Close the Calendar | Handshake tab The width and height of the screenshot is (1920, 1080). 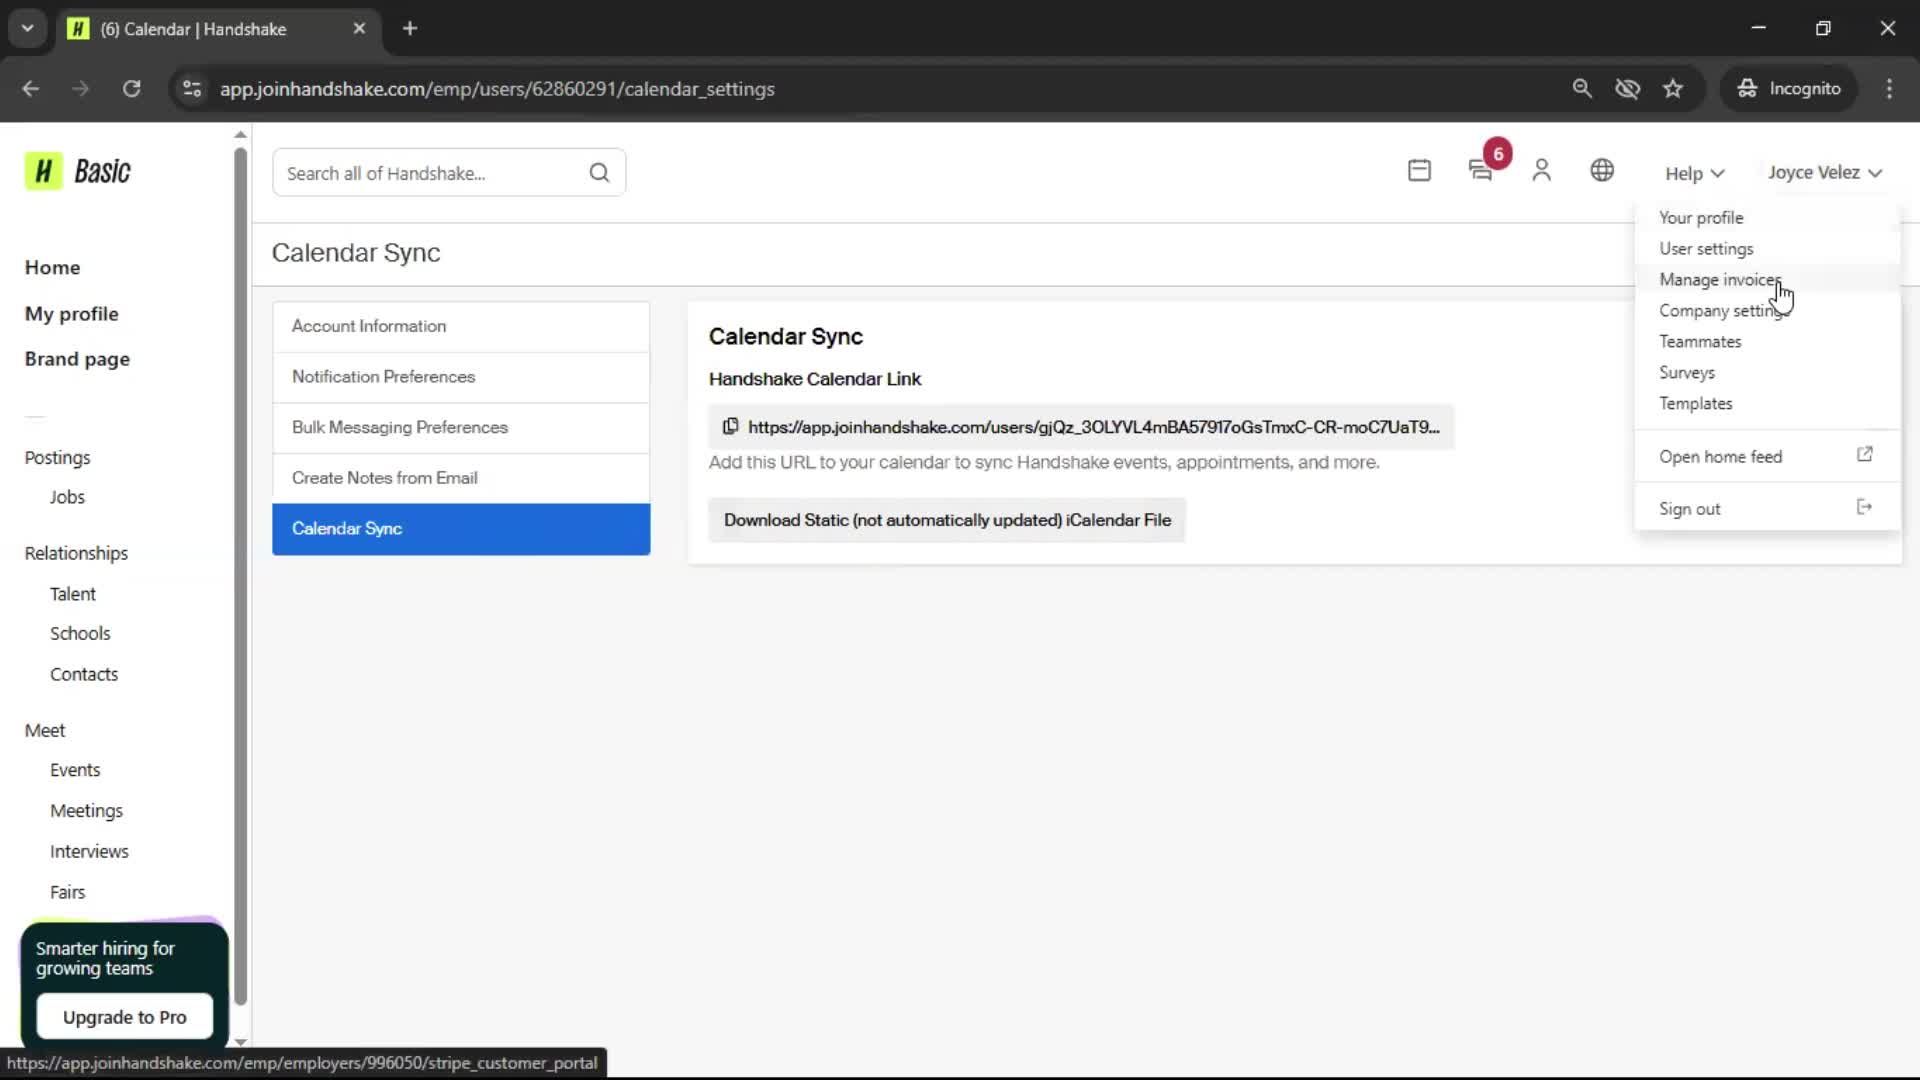359,29
